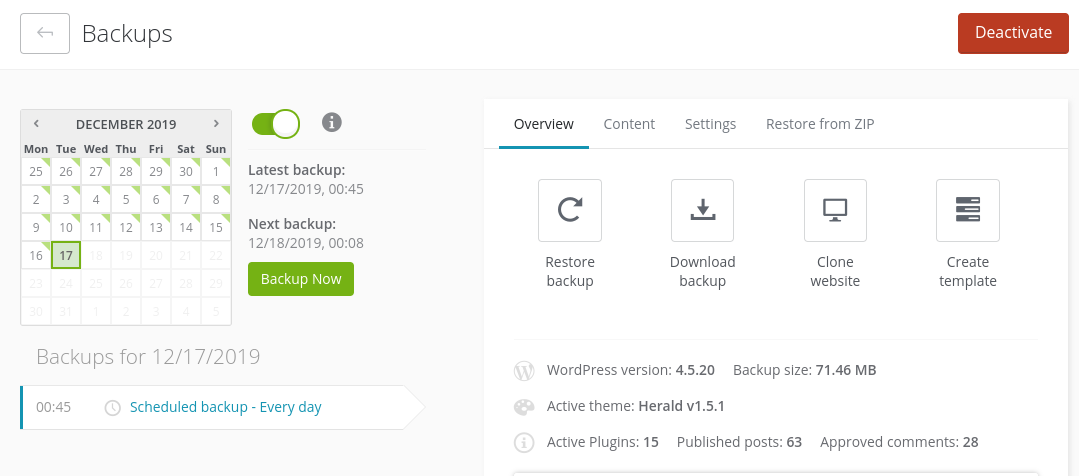Click the Create template icon
This screenshot has height=476, width=1079.
tap(967, 210)
